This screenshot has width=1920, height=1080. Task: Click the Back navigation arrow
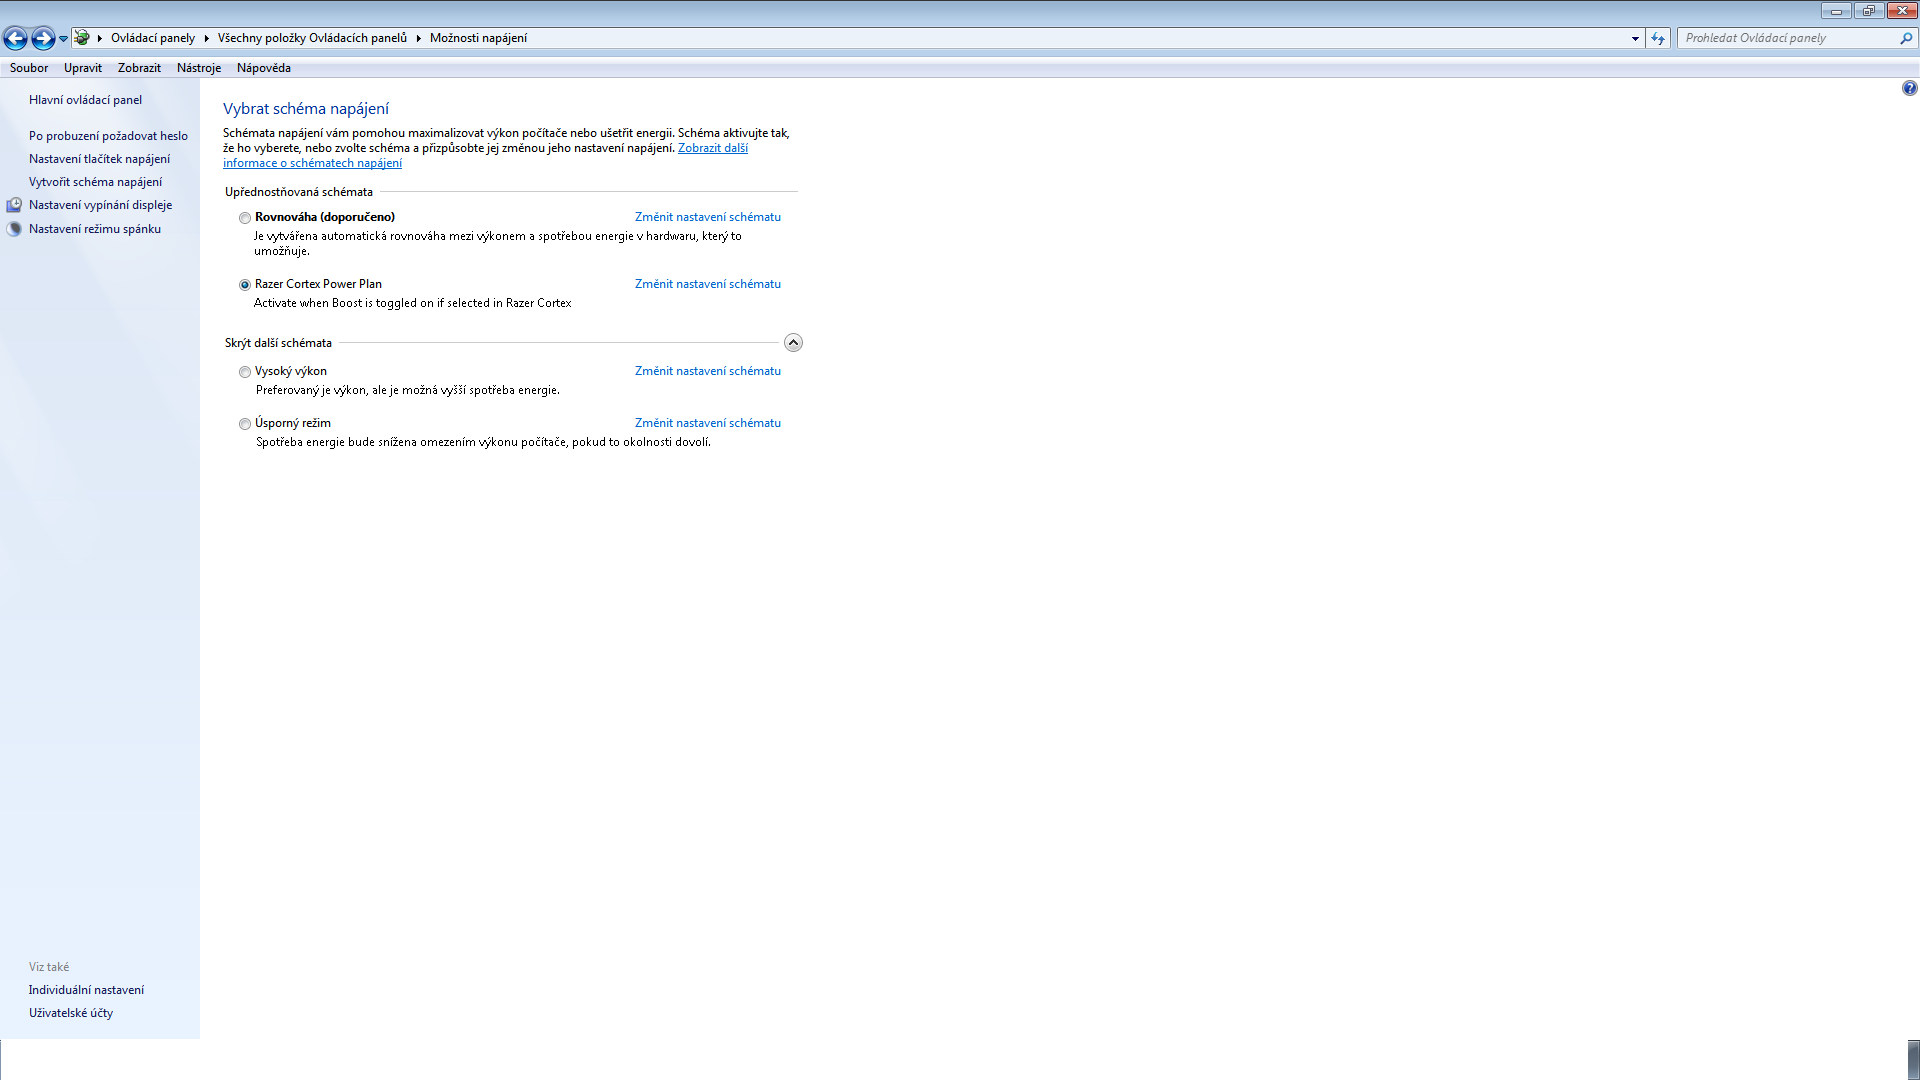click(15, 38)
